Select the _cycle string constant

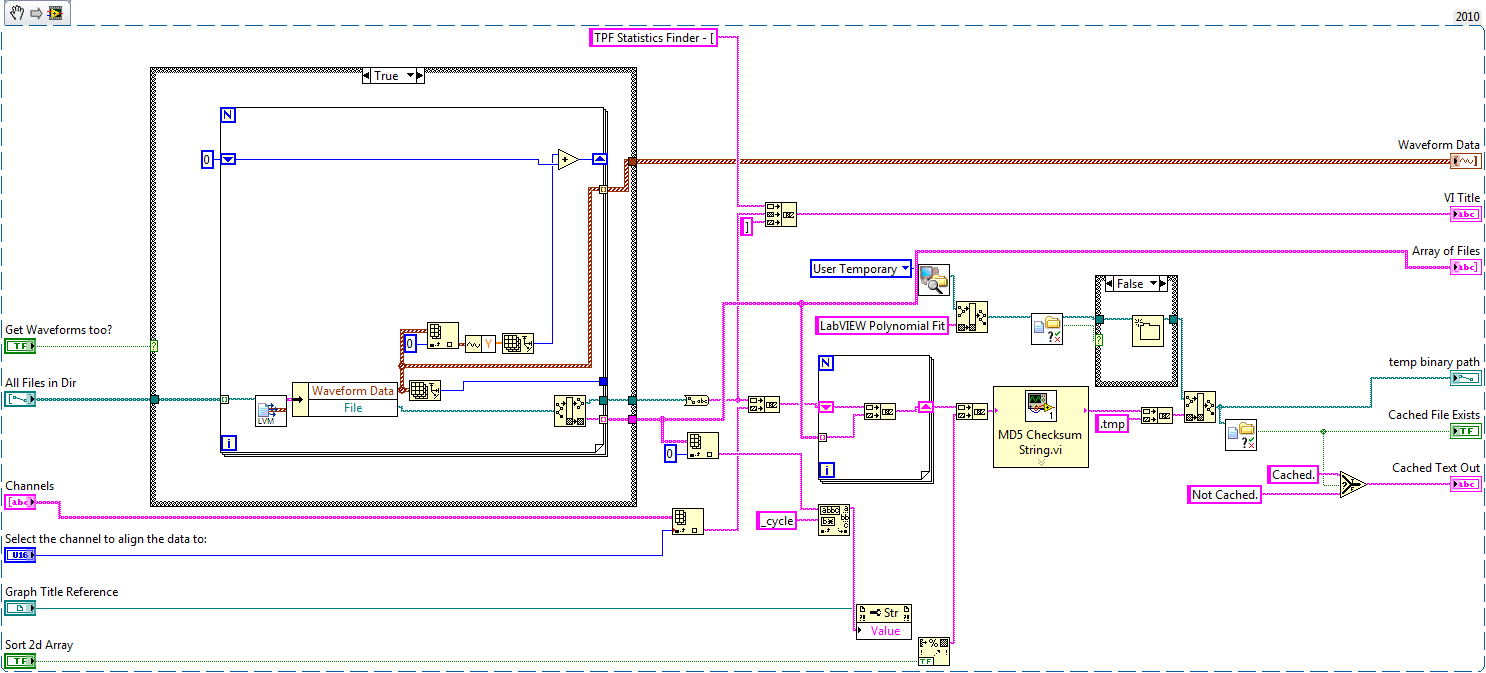click(776, 520)
